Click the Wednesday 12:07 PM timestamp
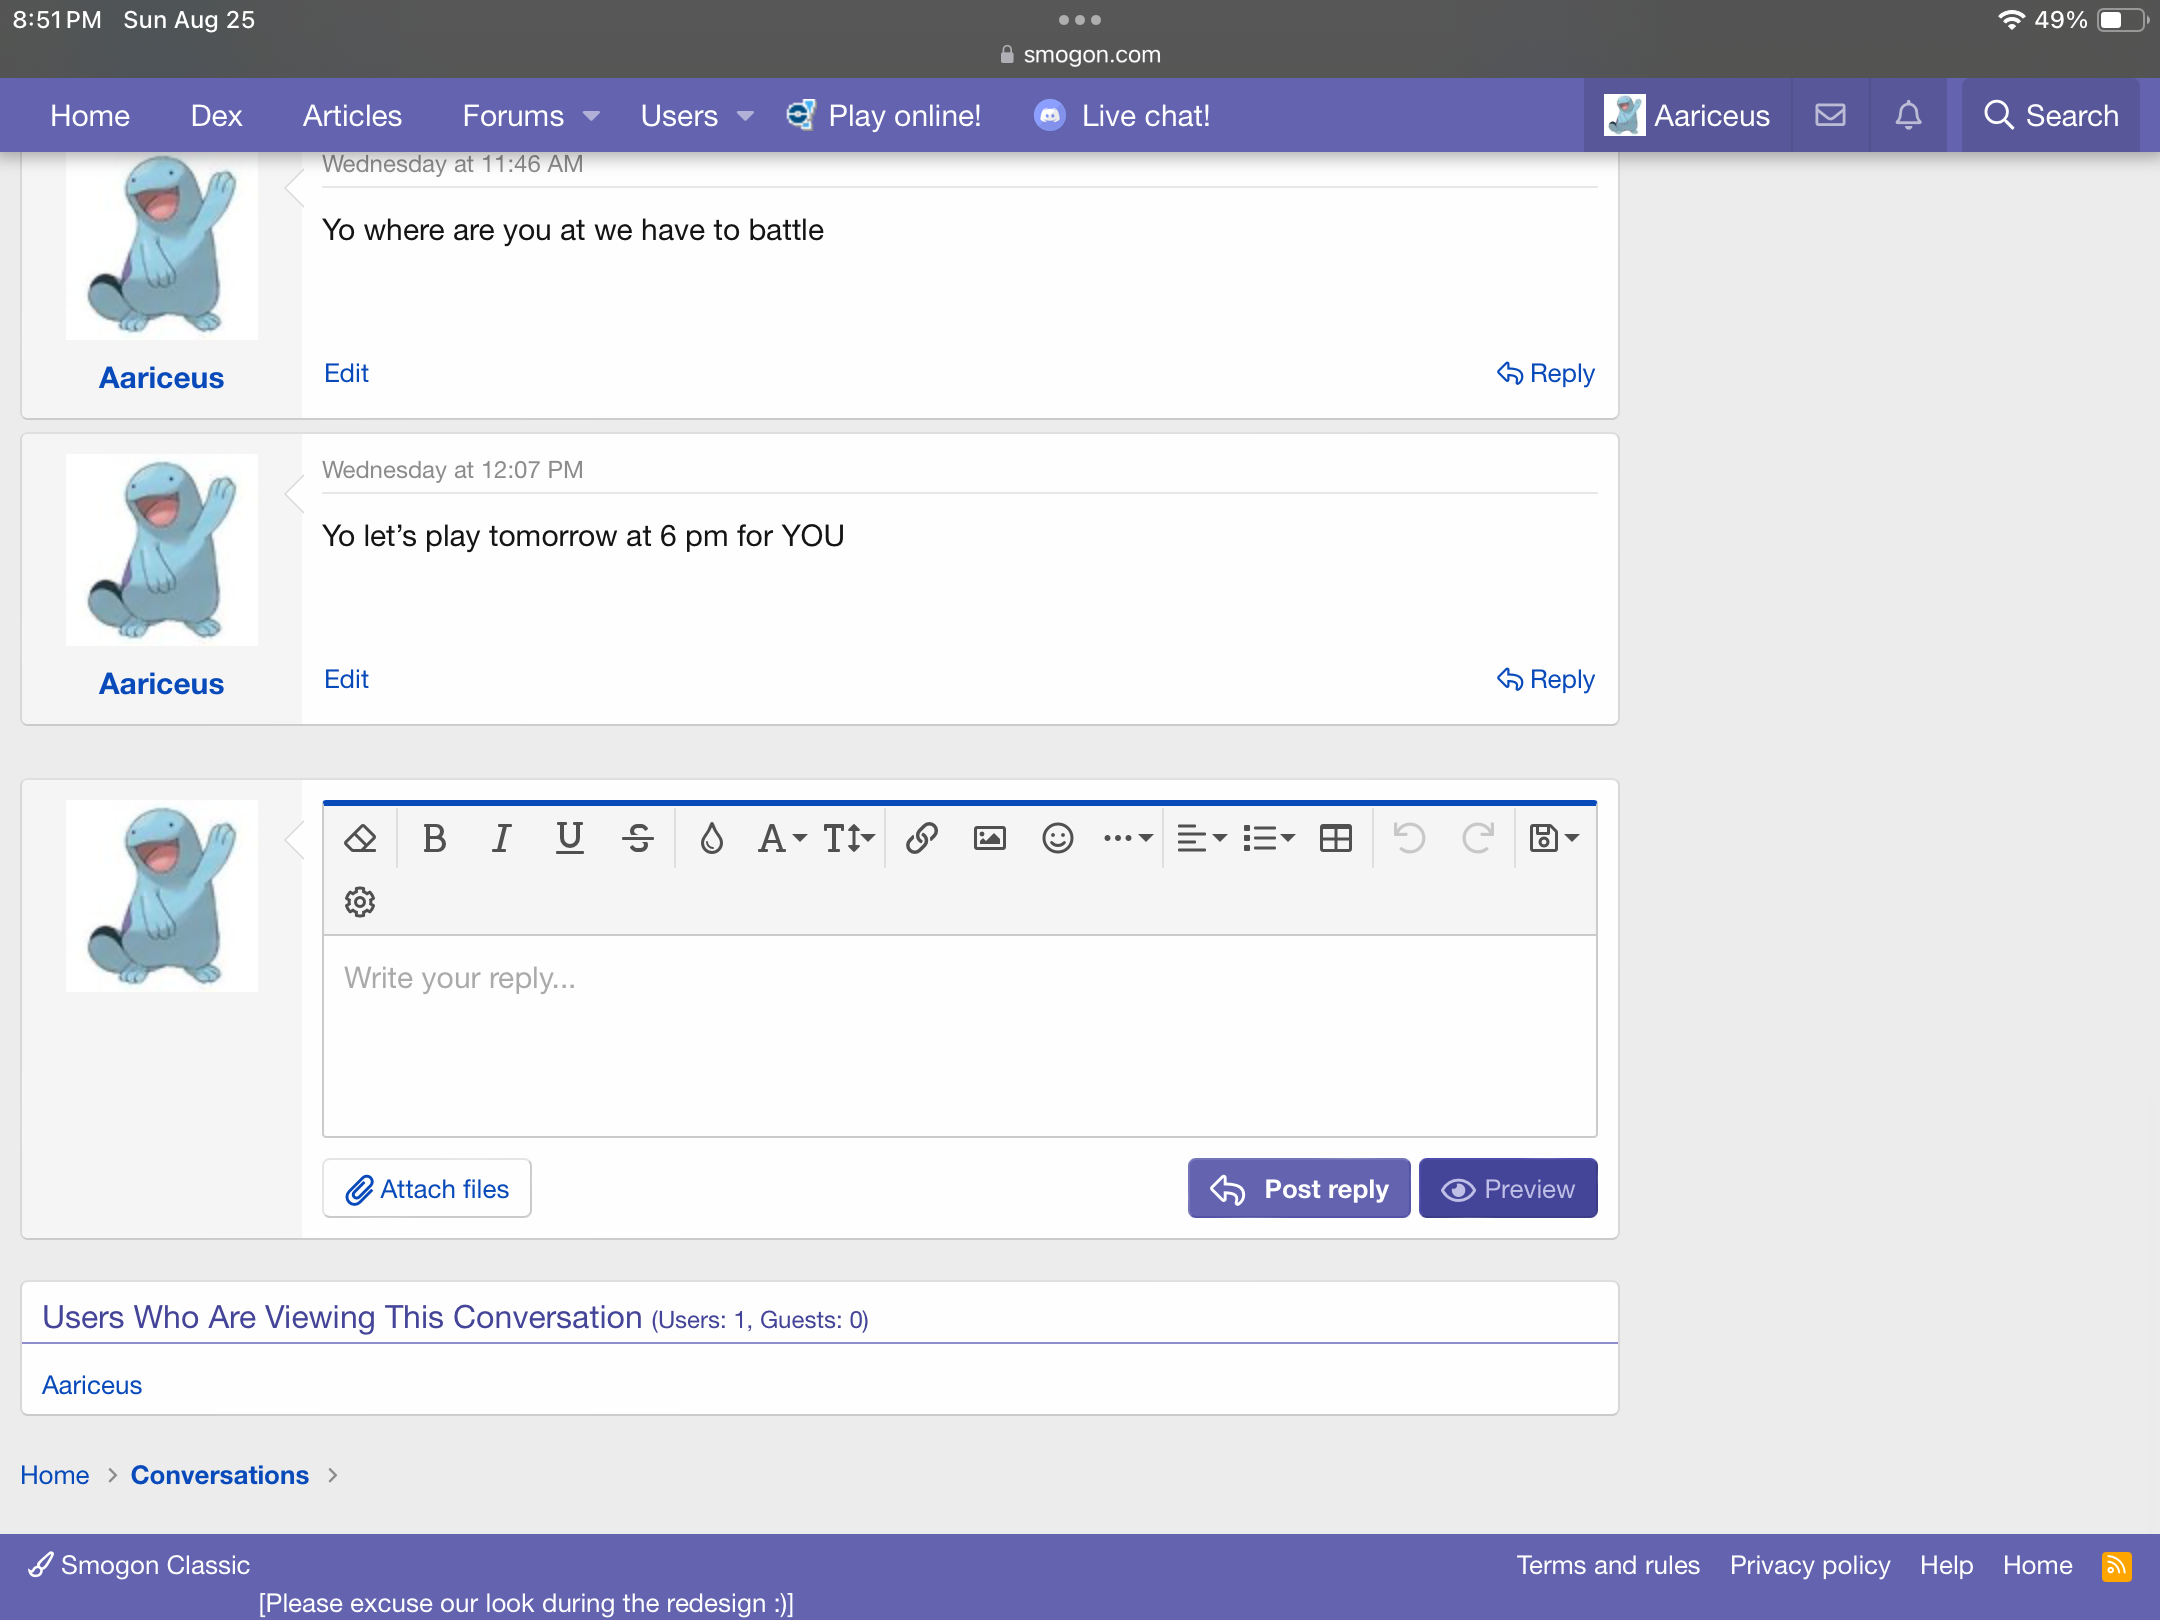This screenshot has height=1620, width=2160. (452, 470)
